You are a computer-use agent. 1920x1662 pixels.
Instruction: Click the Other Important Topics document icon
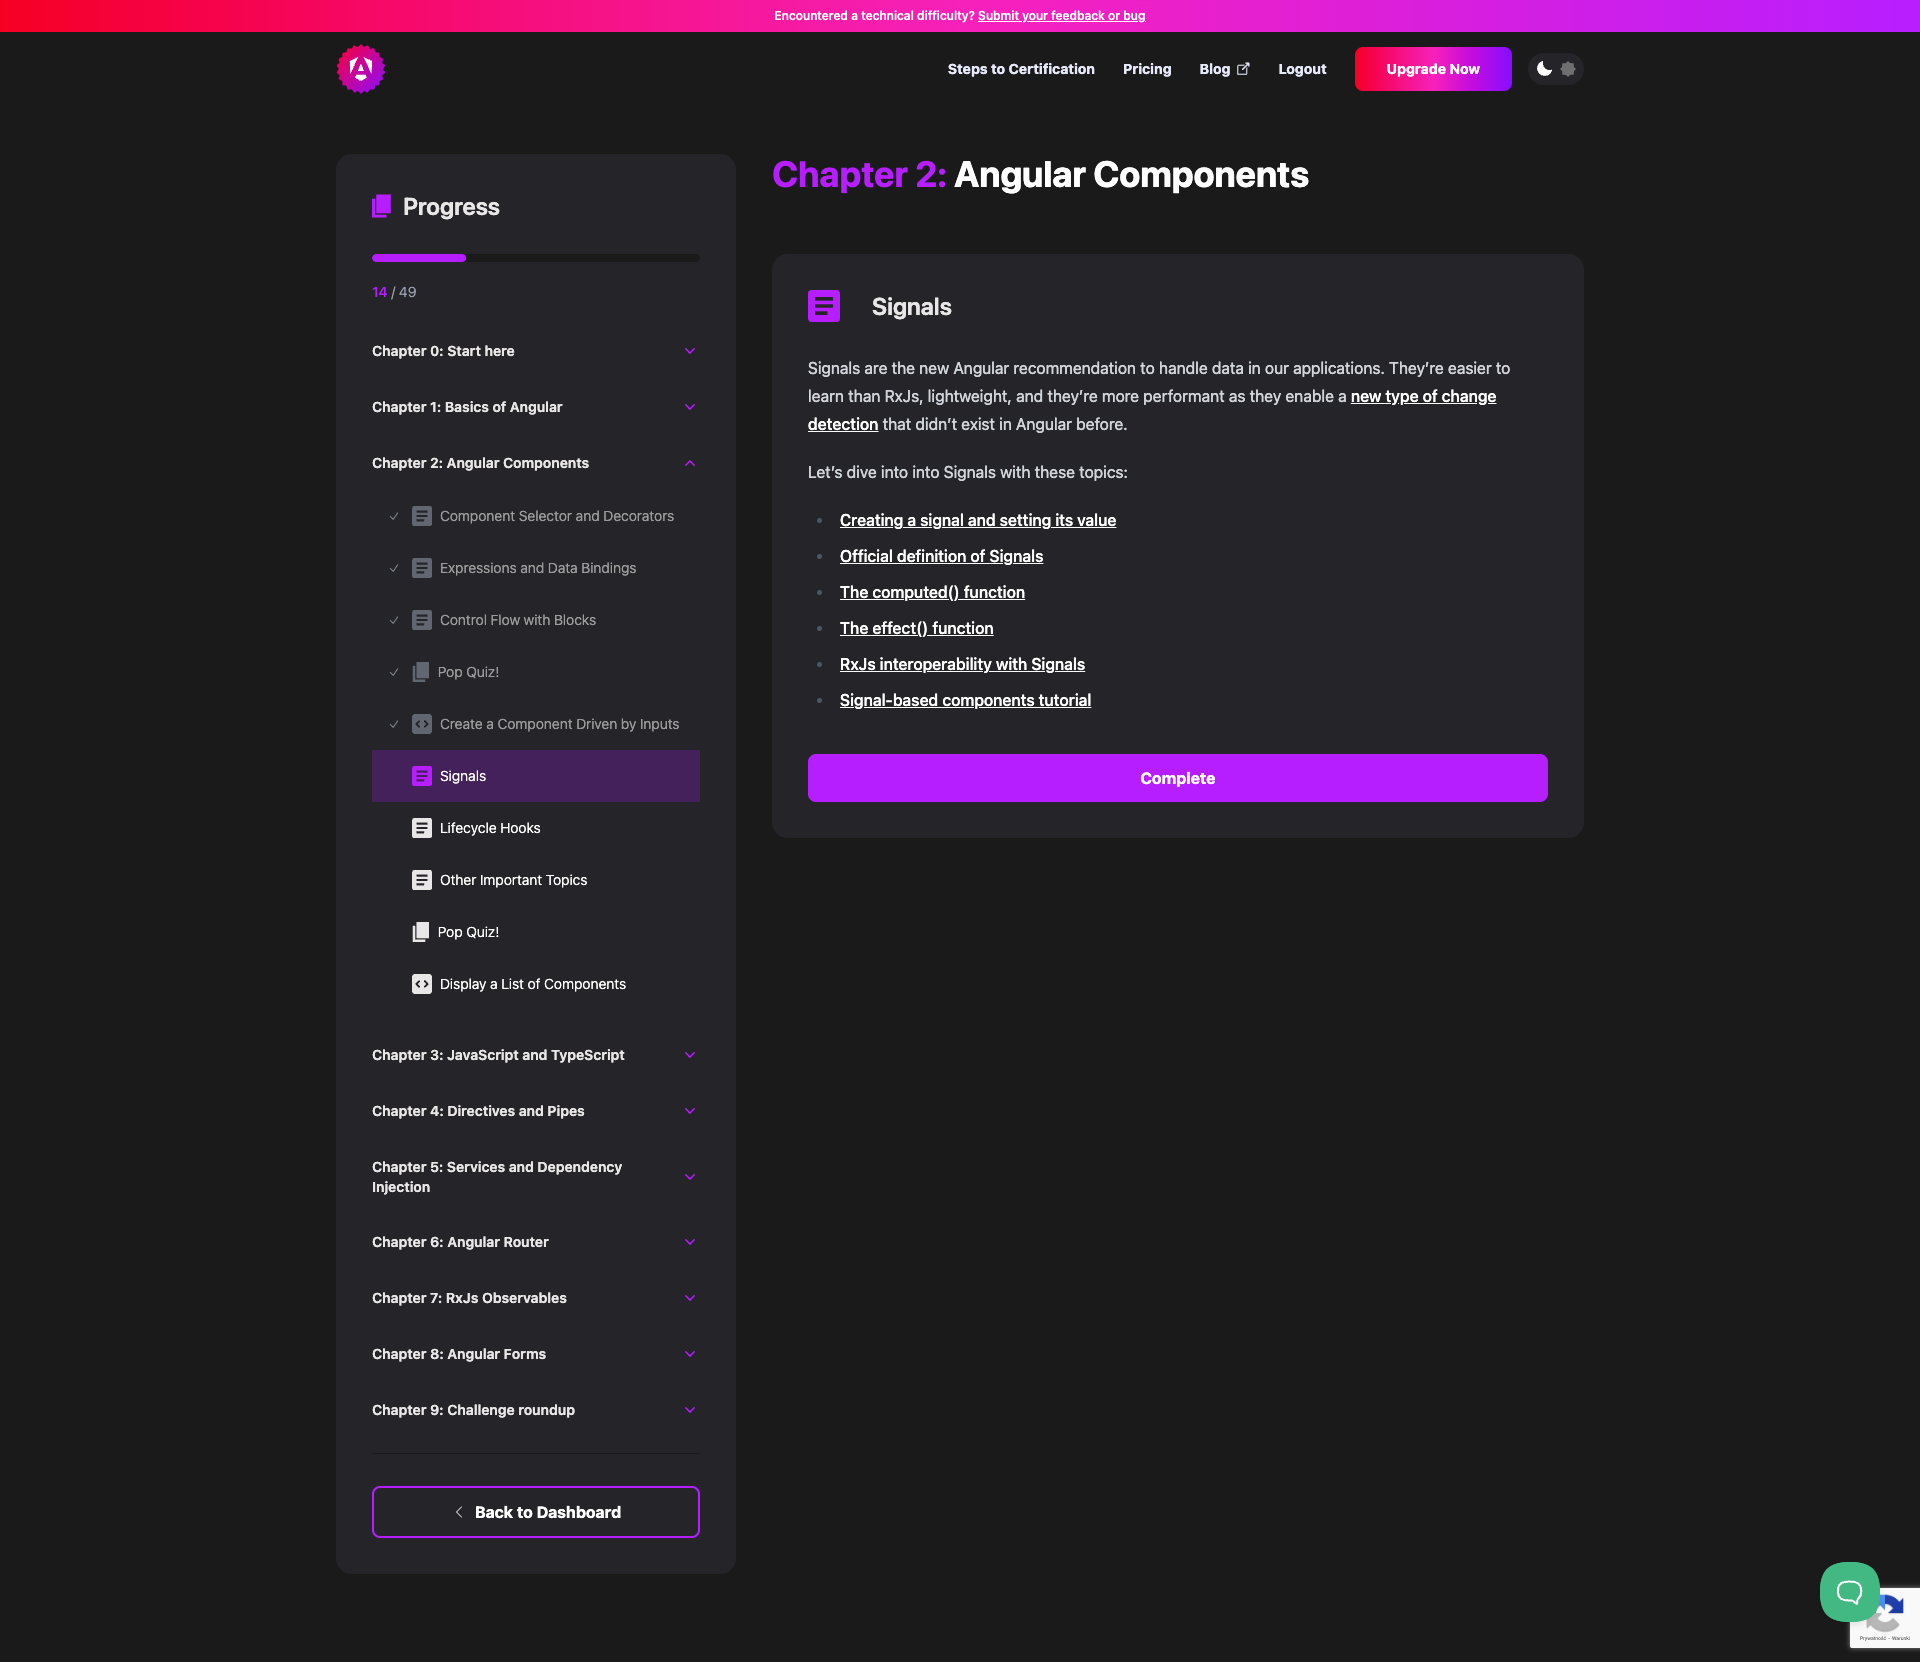(x=422, y=880)
